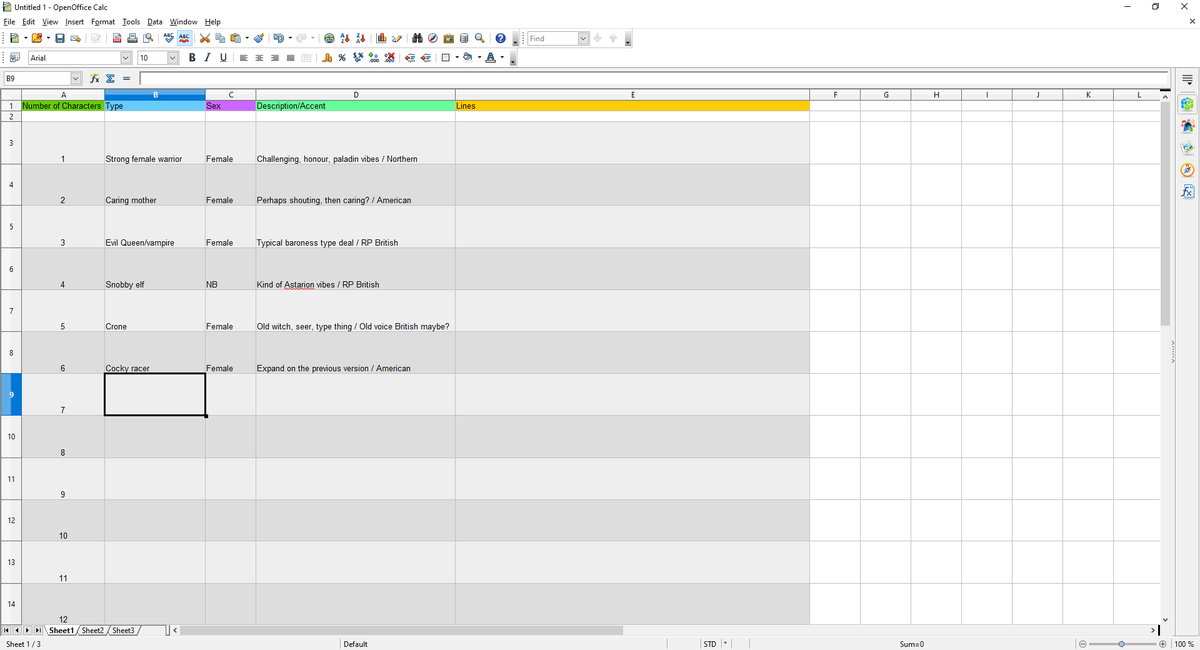
Task: Open sidebar Properties deck icon
Action: pos(1188,103)
